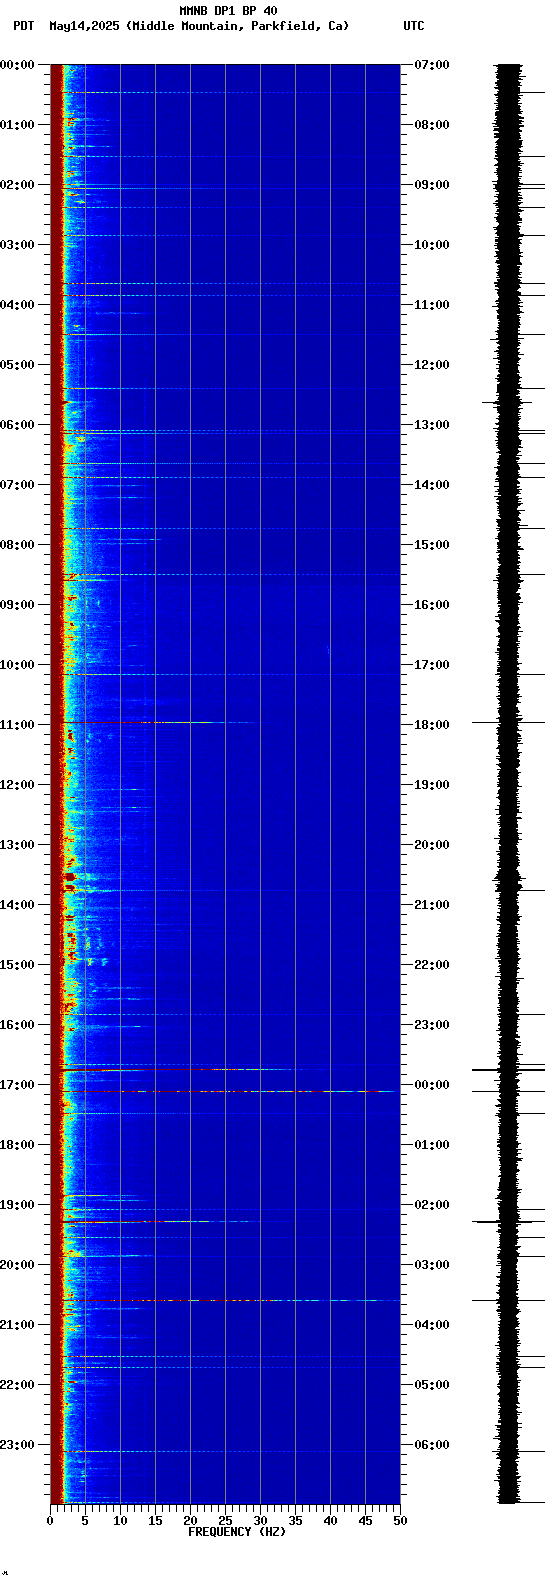552x1584 pixels.
Task: Click the 19:00 PDT time label
Action: pyautogui.click(x=17, y=1205)
